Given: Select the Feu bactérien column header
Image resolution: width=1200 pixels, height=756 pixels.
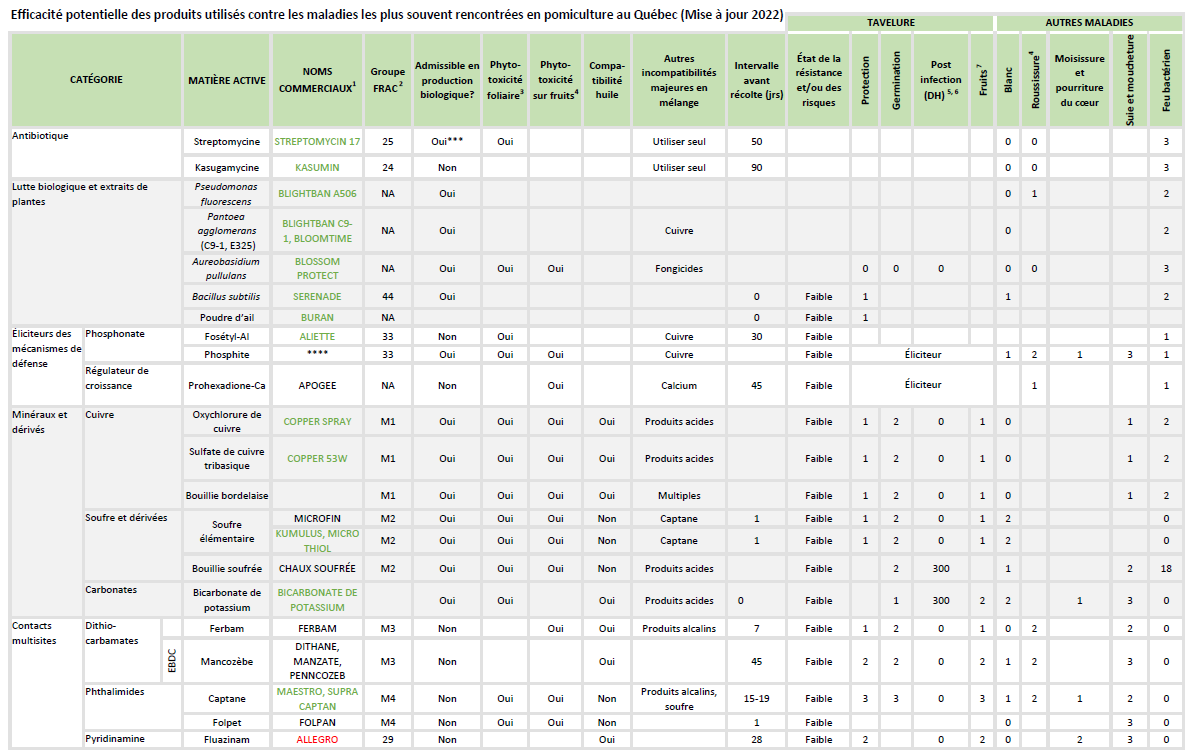Looking at the screenshot, I should 1166,80.
